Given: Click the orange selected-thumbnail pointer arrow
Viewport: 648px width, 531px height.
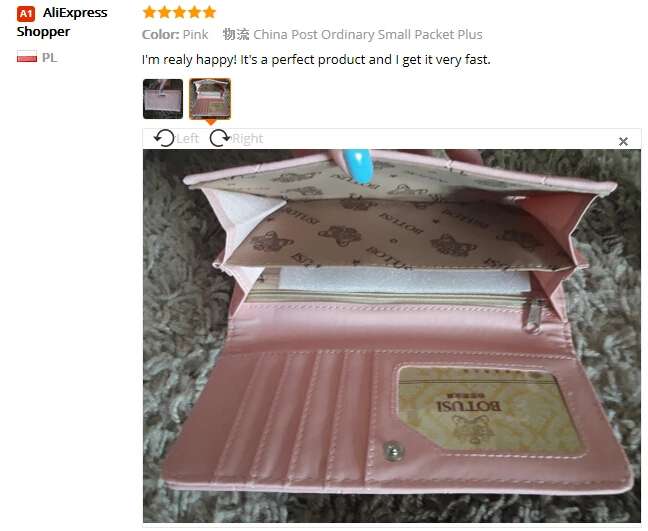Looking at the screenshot, I should click(x=210, y=122).
